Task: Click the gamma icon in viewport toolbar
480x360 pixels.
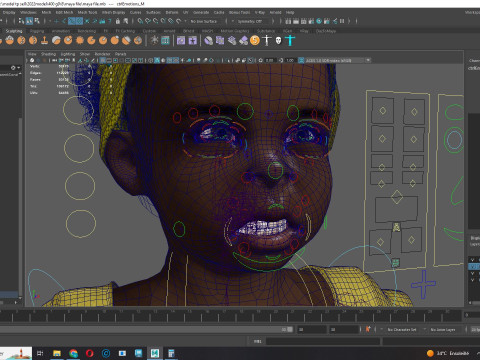Action: (281, 60)
